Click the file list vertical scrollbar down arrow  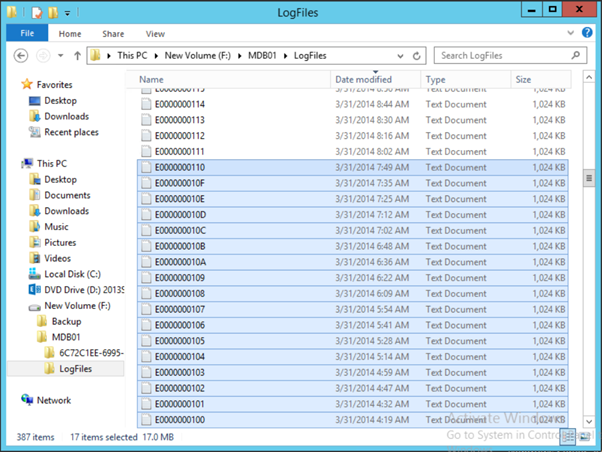(x=589, y=422)
